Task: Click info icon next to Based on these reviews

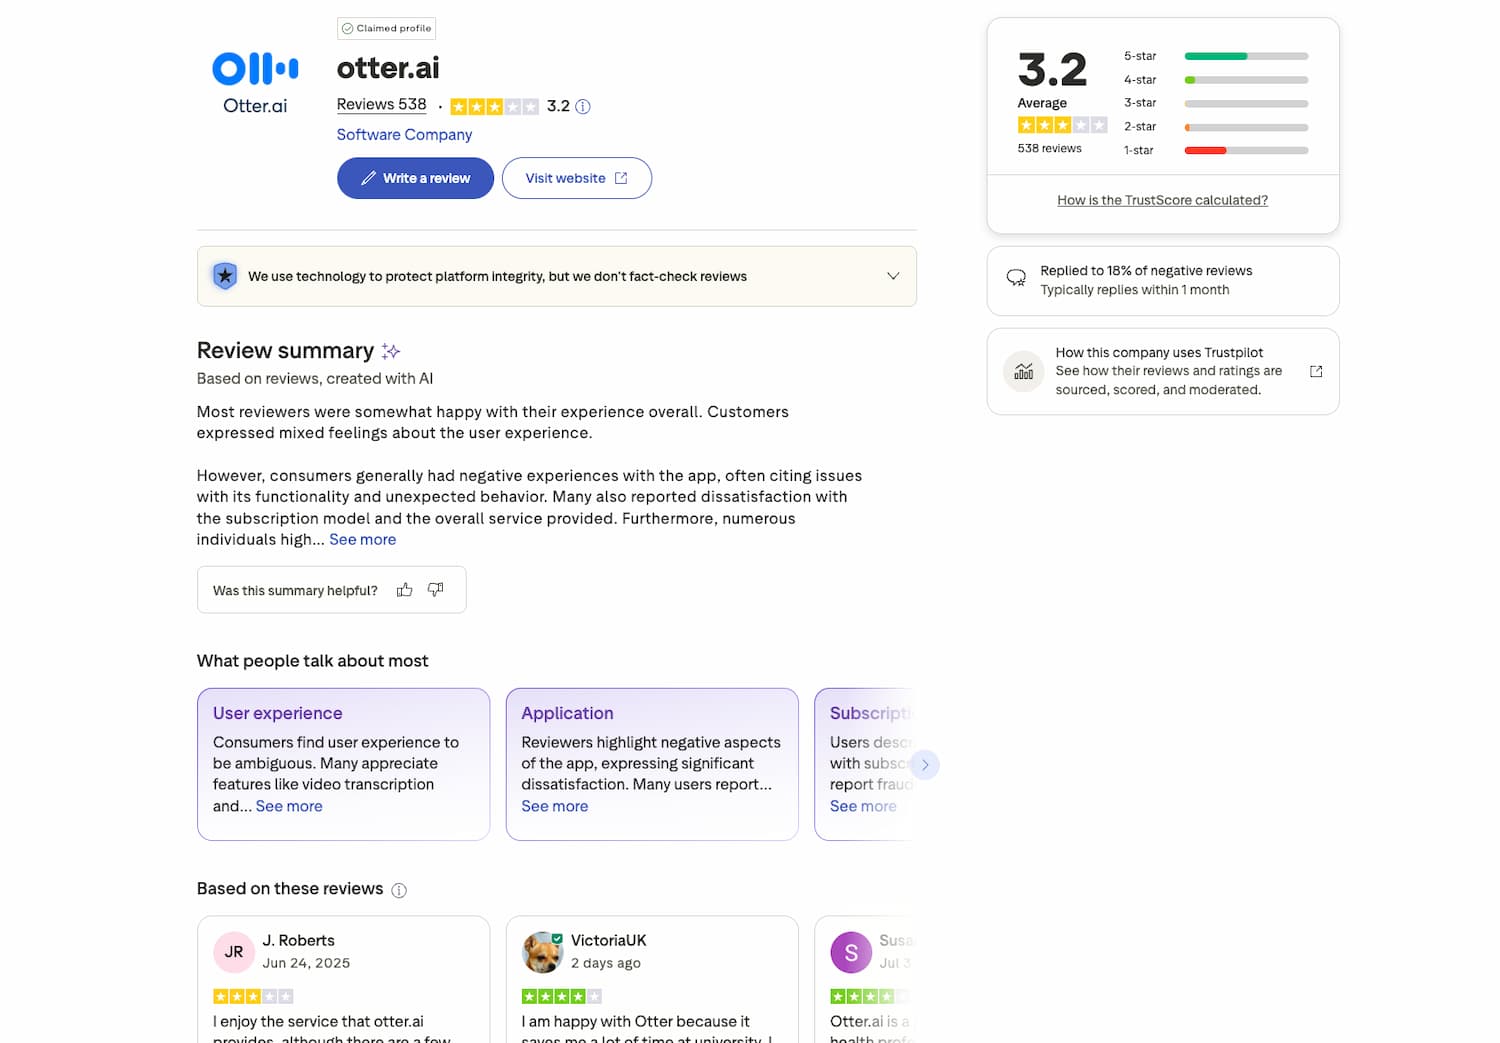Action: coord(399,890)
